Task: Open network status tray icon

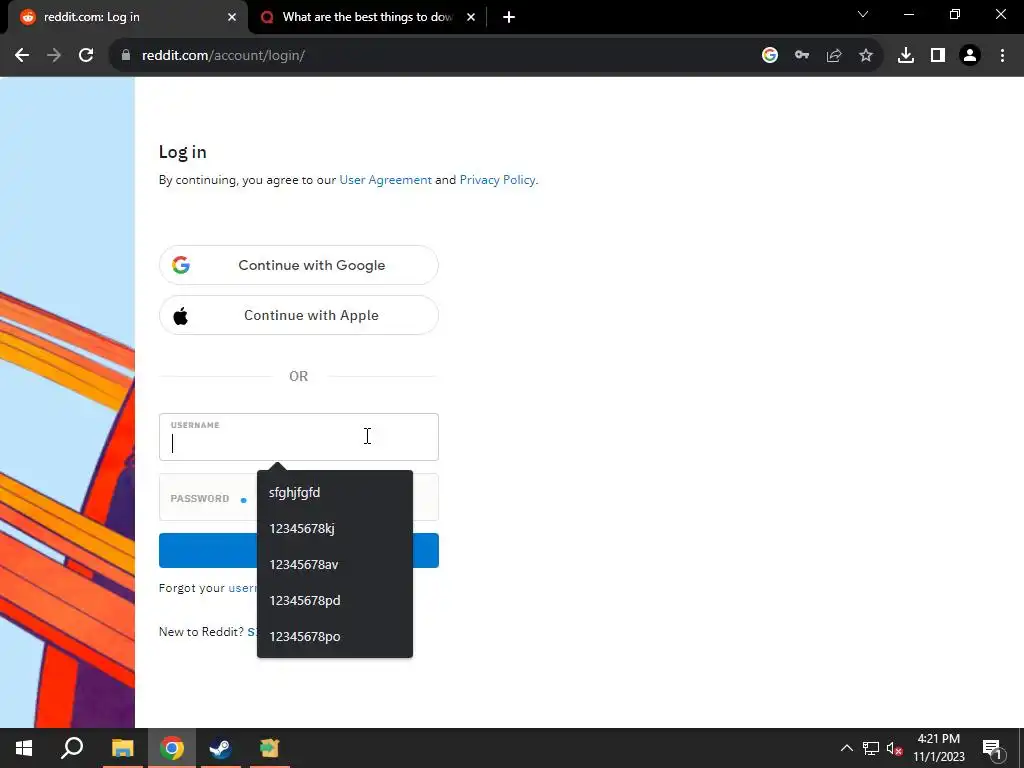Action: point(871,748)
